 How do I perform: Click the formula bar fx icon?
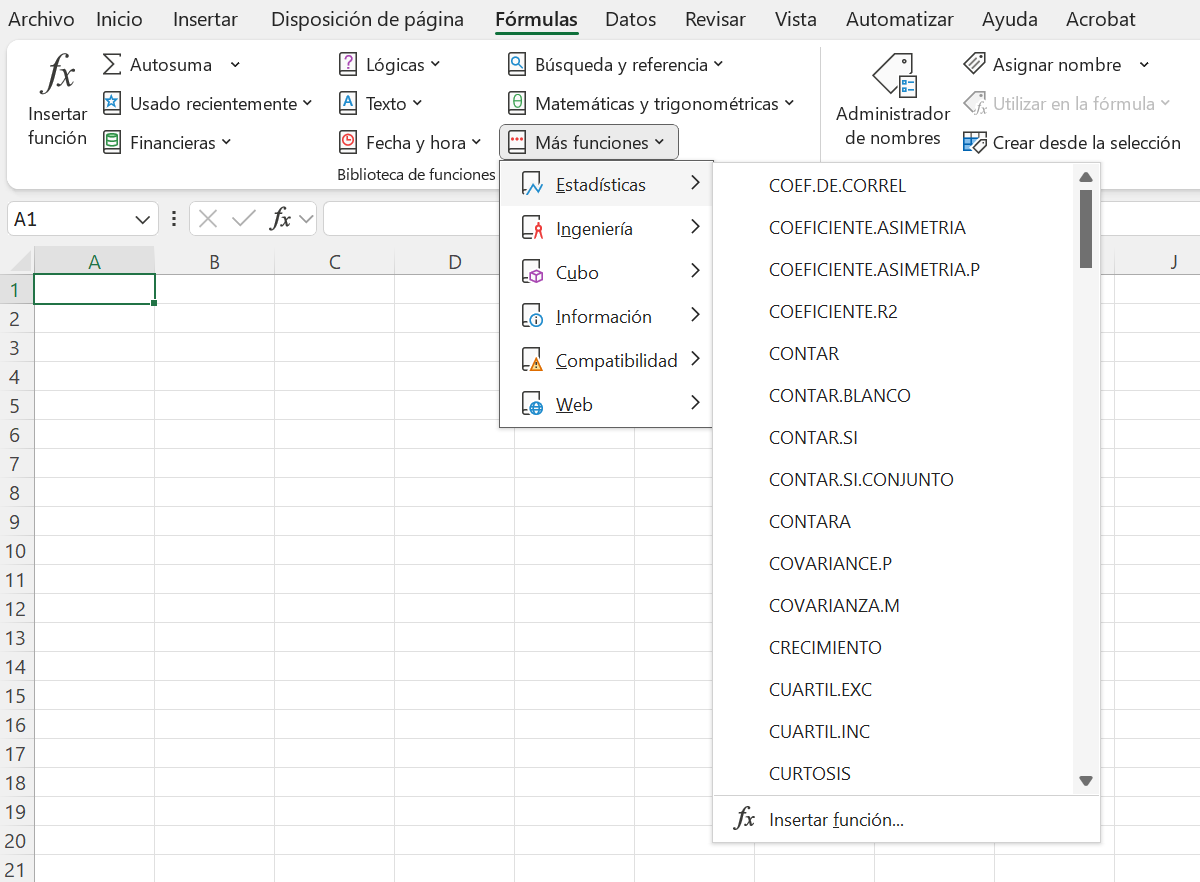tap(282, 219)
